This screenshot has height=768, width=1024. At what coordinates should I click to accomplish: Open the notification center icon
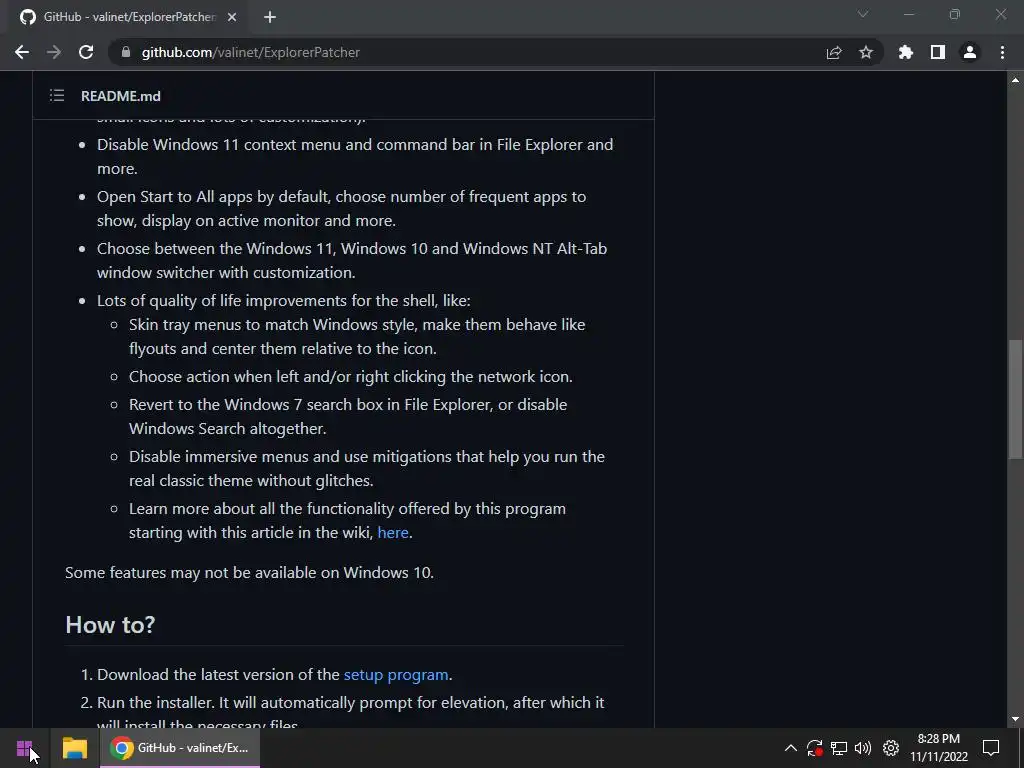point(991,748)
